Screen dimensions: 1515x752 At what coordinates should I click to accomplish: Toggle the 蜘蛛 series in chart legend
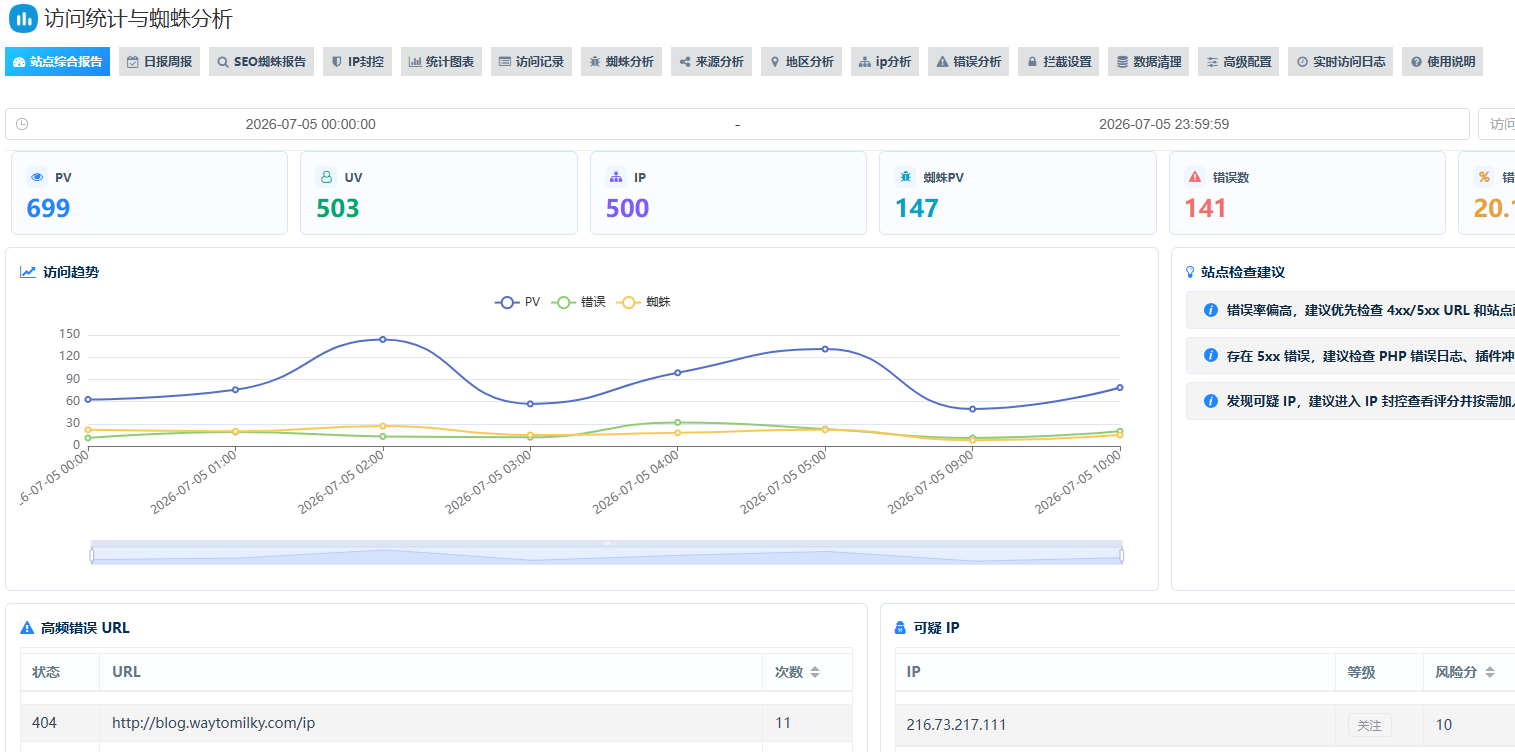644,301
